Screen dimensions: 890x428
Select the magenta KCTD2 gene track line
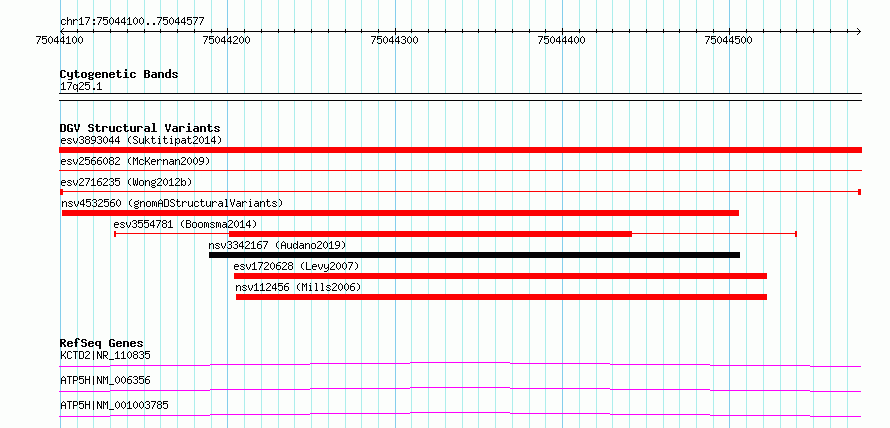coord(460,364)
